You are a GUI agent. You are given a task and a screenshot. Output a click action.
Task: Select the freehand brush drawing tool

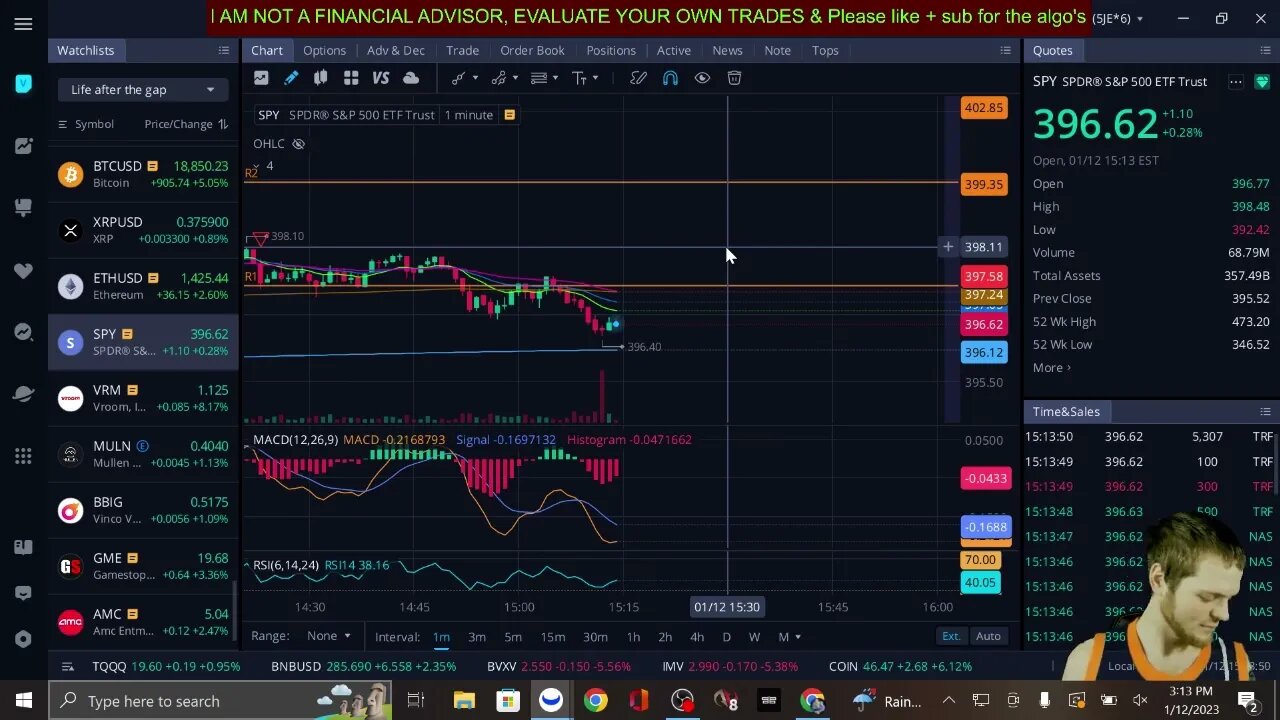tap(638, 78)
